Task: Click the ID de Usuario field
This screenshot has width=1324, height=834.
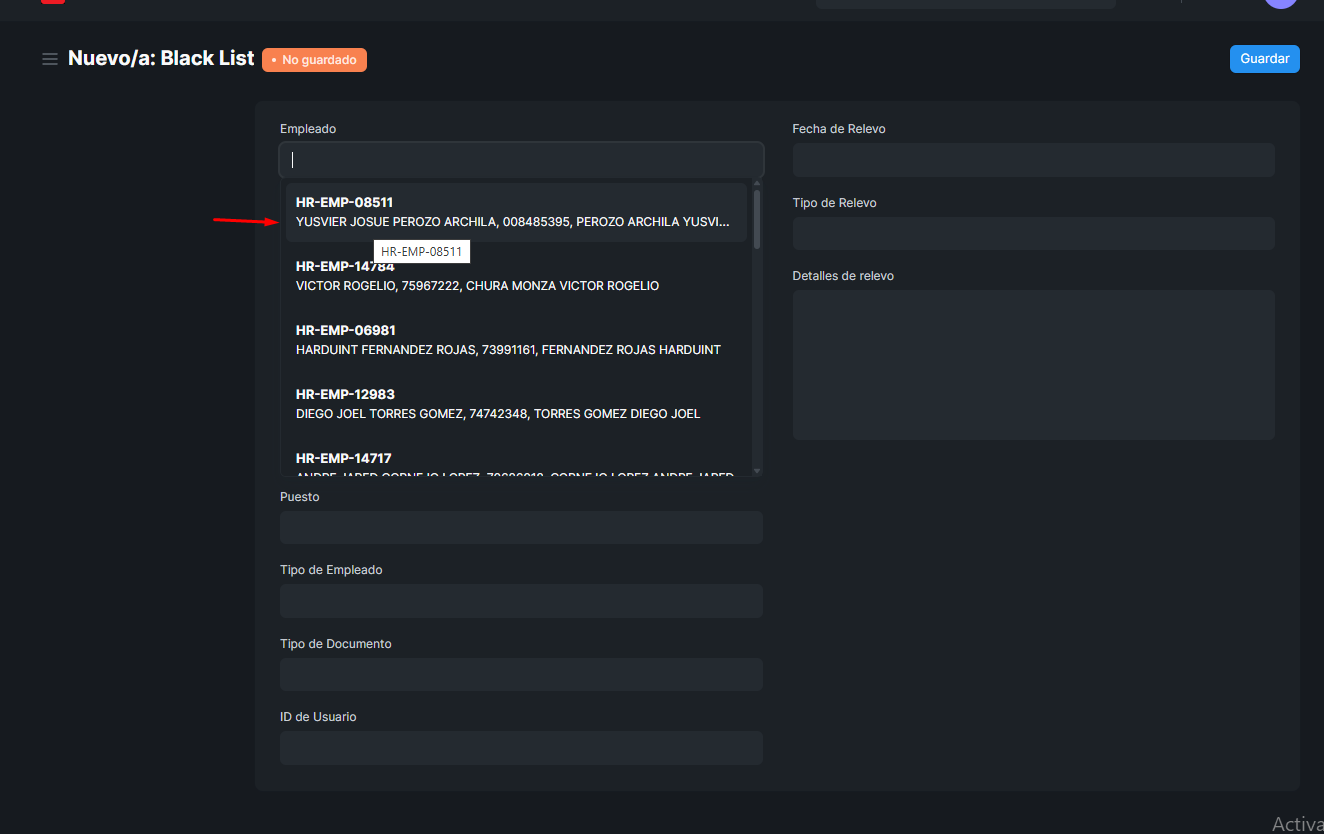Action: (521, 748)
